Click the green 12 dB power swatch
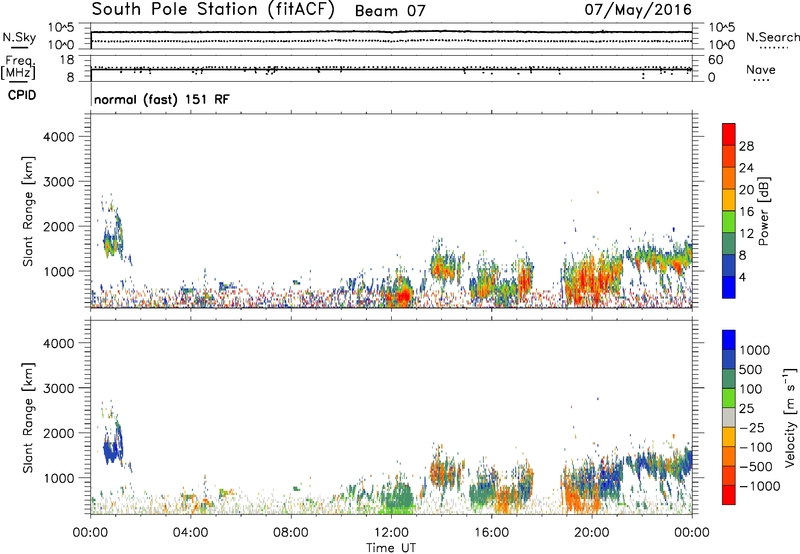800x554 pixels. (x=729, y=222)
